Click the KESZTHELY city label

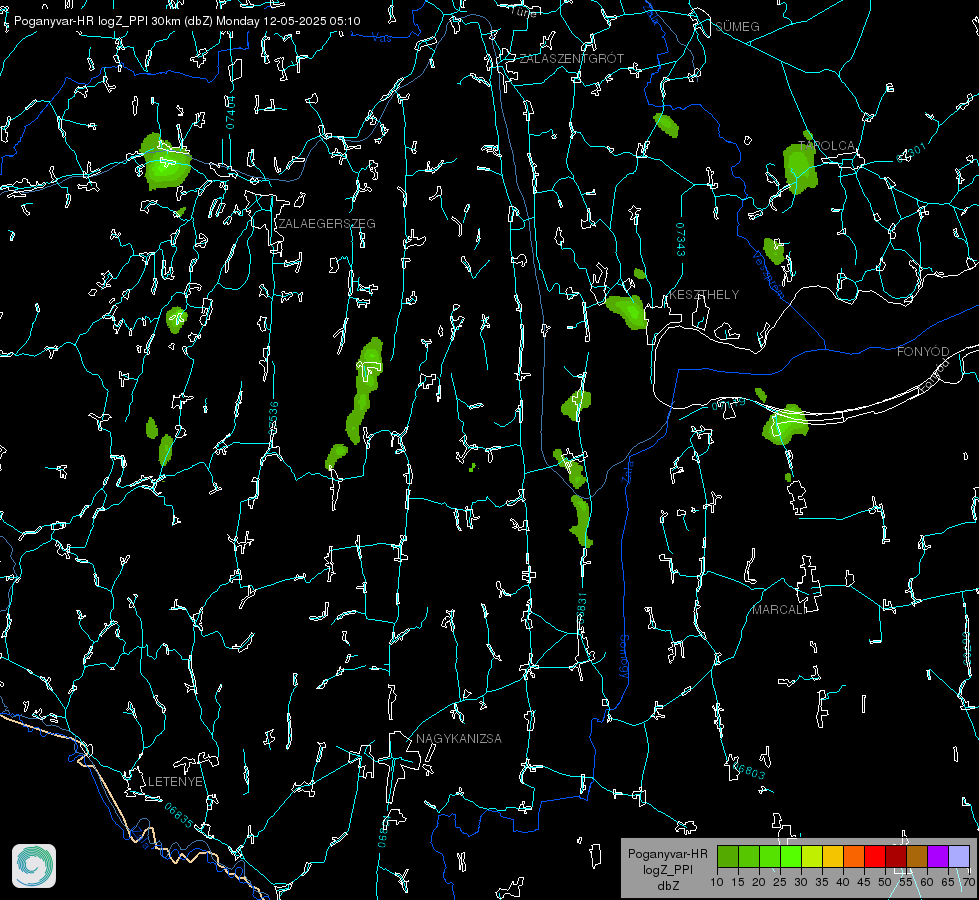point(704,295)
